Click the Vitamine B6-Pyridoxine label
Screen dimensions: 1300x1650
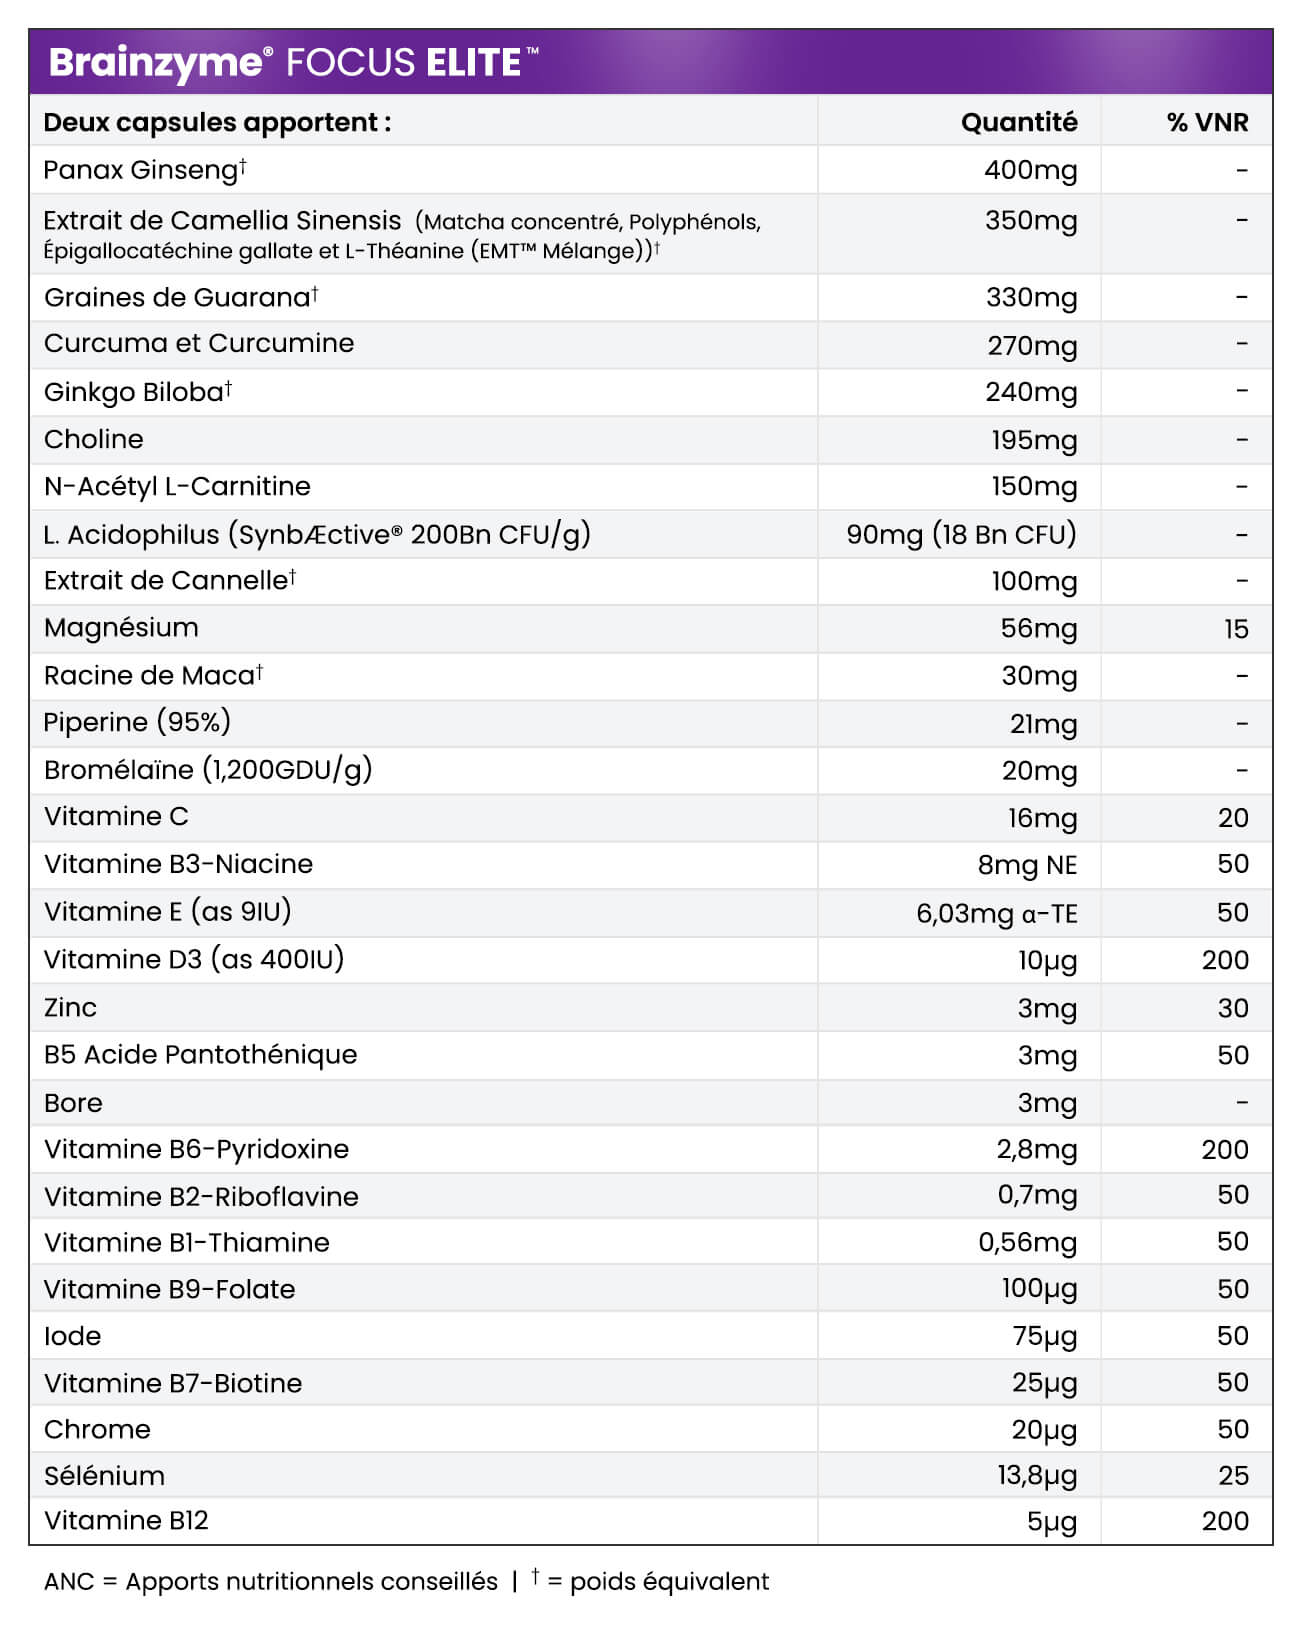click(196, 1149)
